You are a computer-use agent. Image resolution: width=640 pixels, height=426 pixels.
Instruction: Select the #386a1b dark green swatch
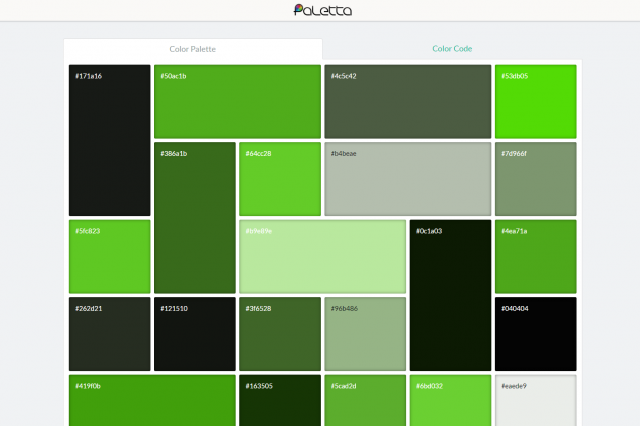[x=195, y=217]
